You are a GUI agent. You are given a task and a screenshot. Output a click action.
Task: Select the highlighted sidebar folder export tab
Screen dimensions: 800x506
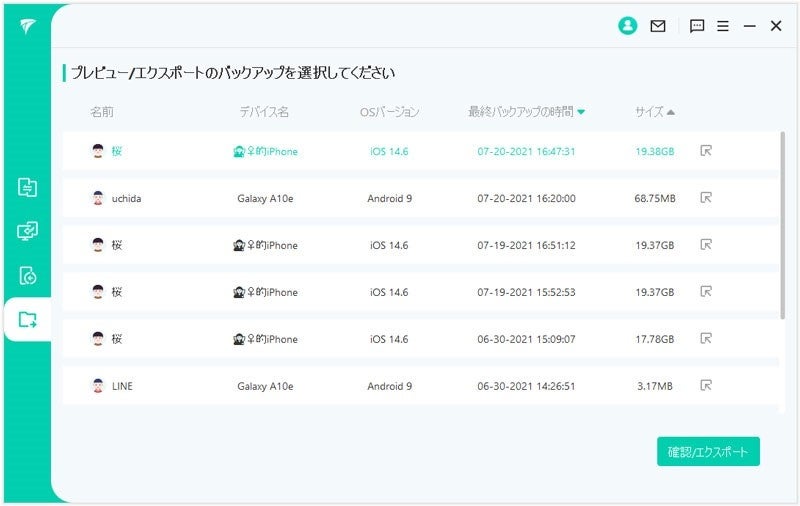pos(27,320)
